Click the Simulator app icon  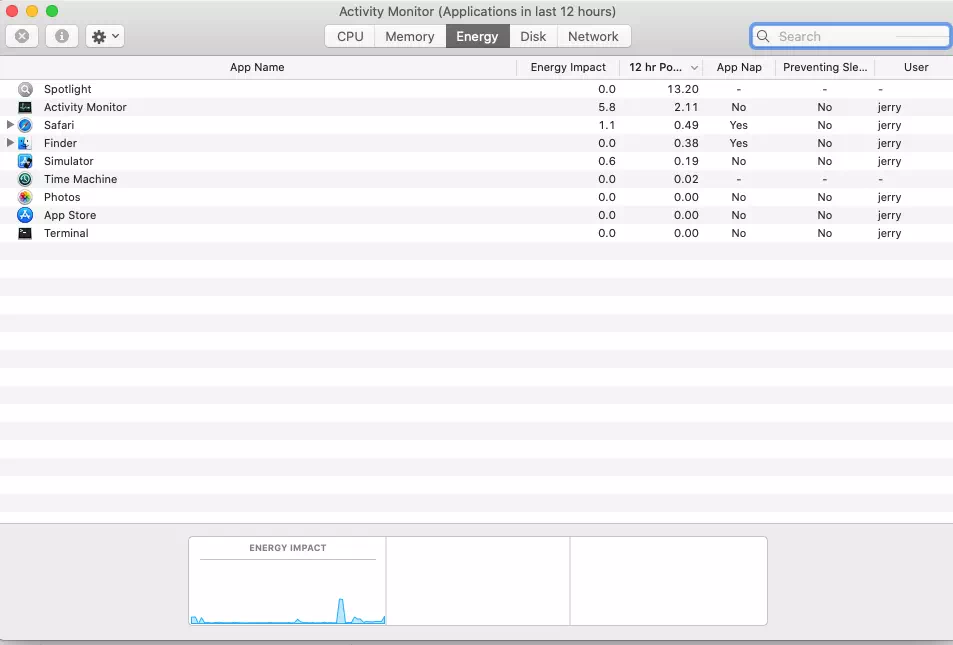[25, 161]
